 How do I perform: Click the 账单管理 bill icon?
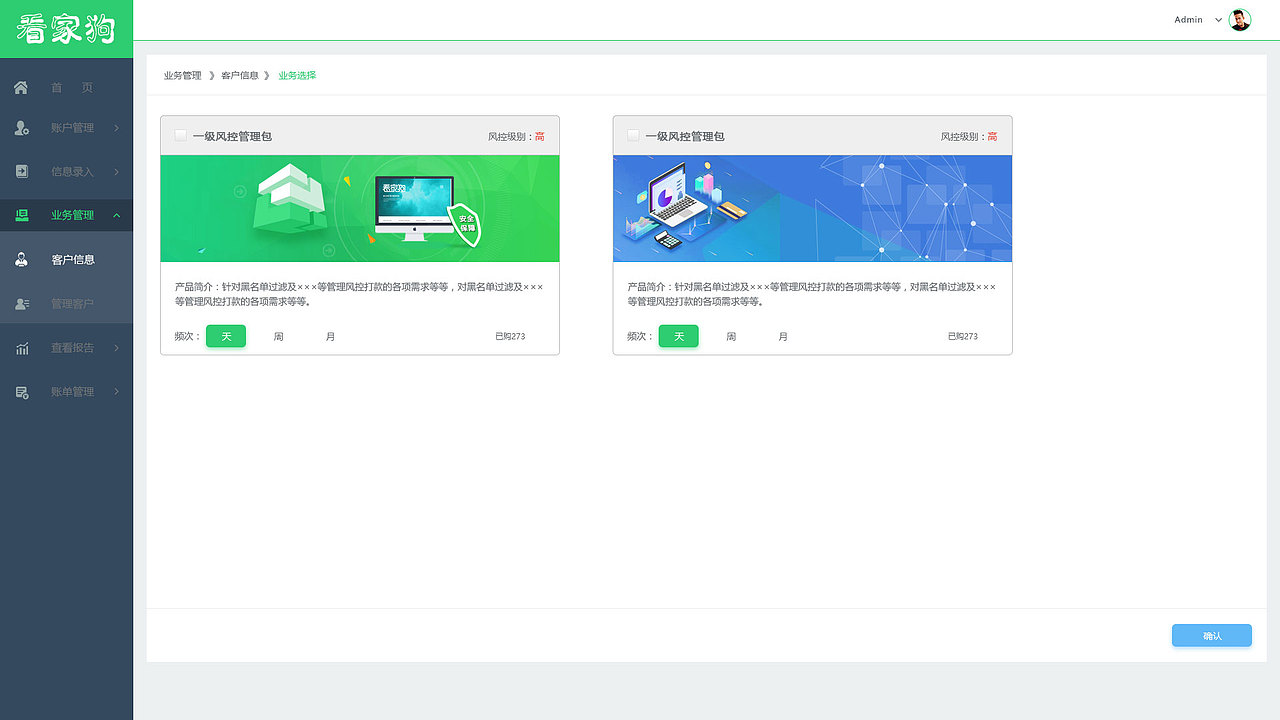(x=21, y=392)
